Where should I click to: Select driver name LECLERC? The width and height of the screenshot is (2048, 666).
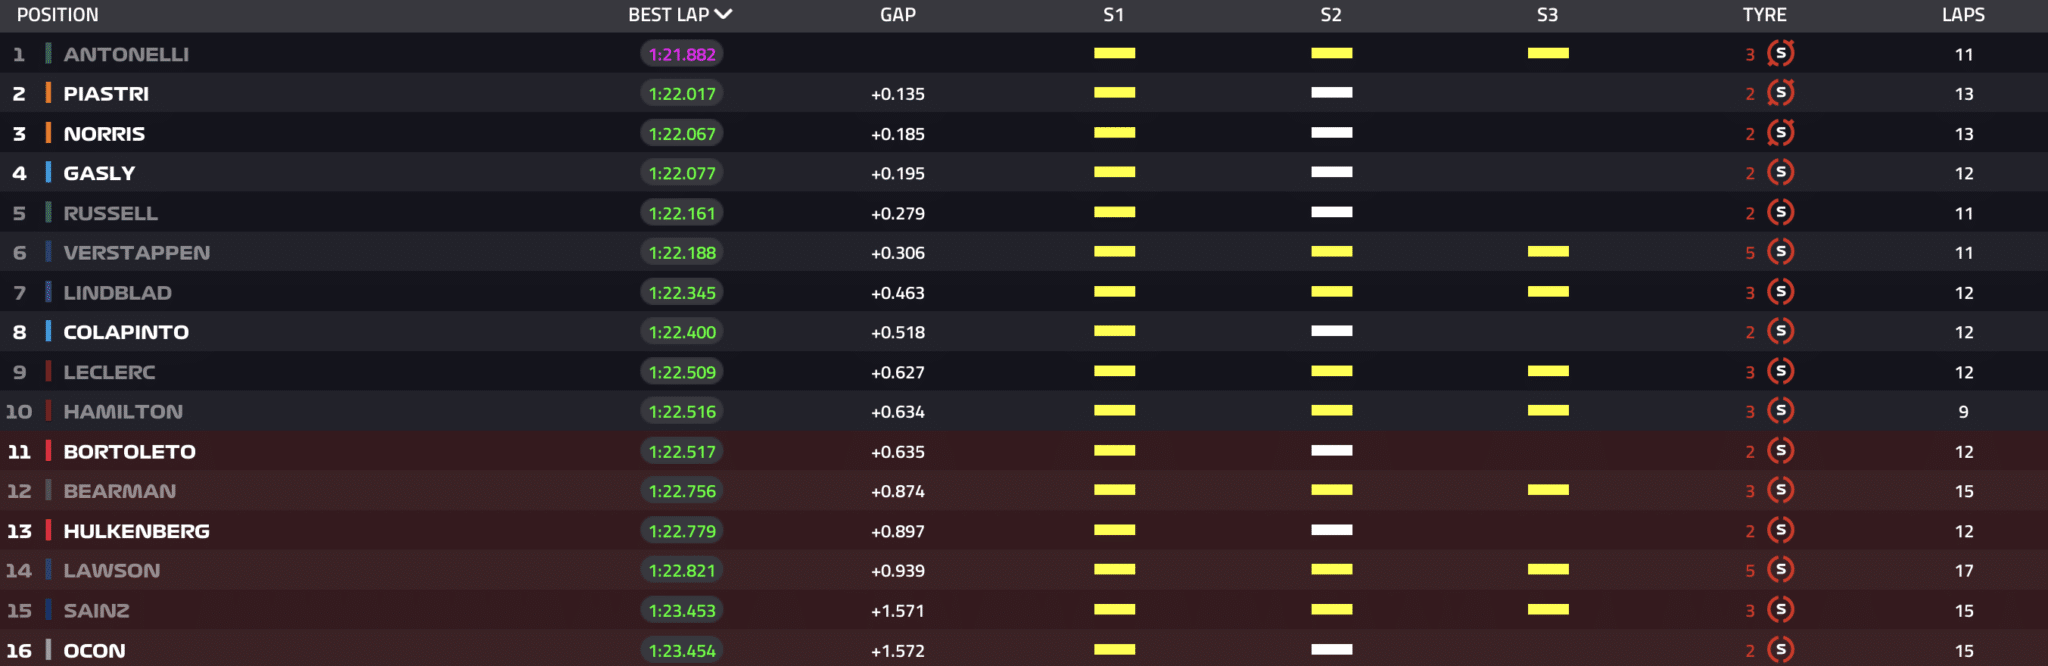coord(110,372)
